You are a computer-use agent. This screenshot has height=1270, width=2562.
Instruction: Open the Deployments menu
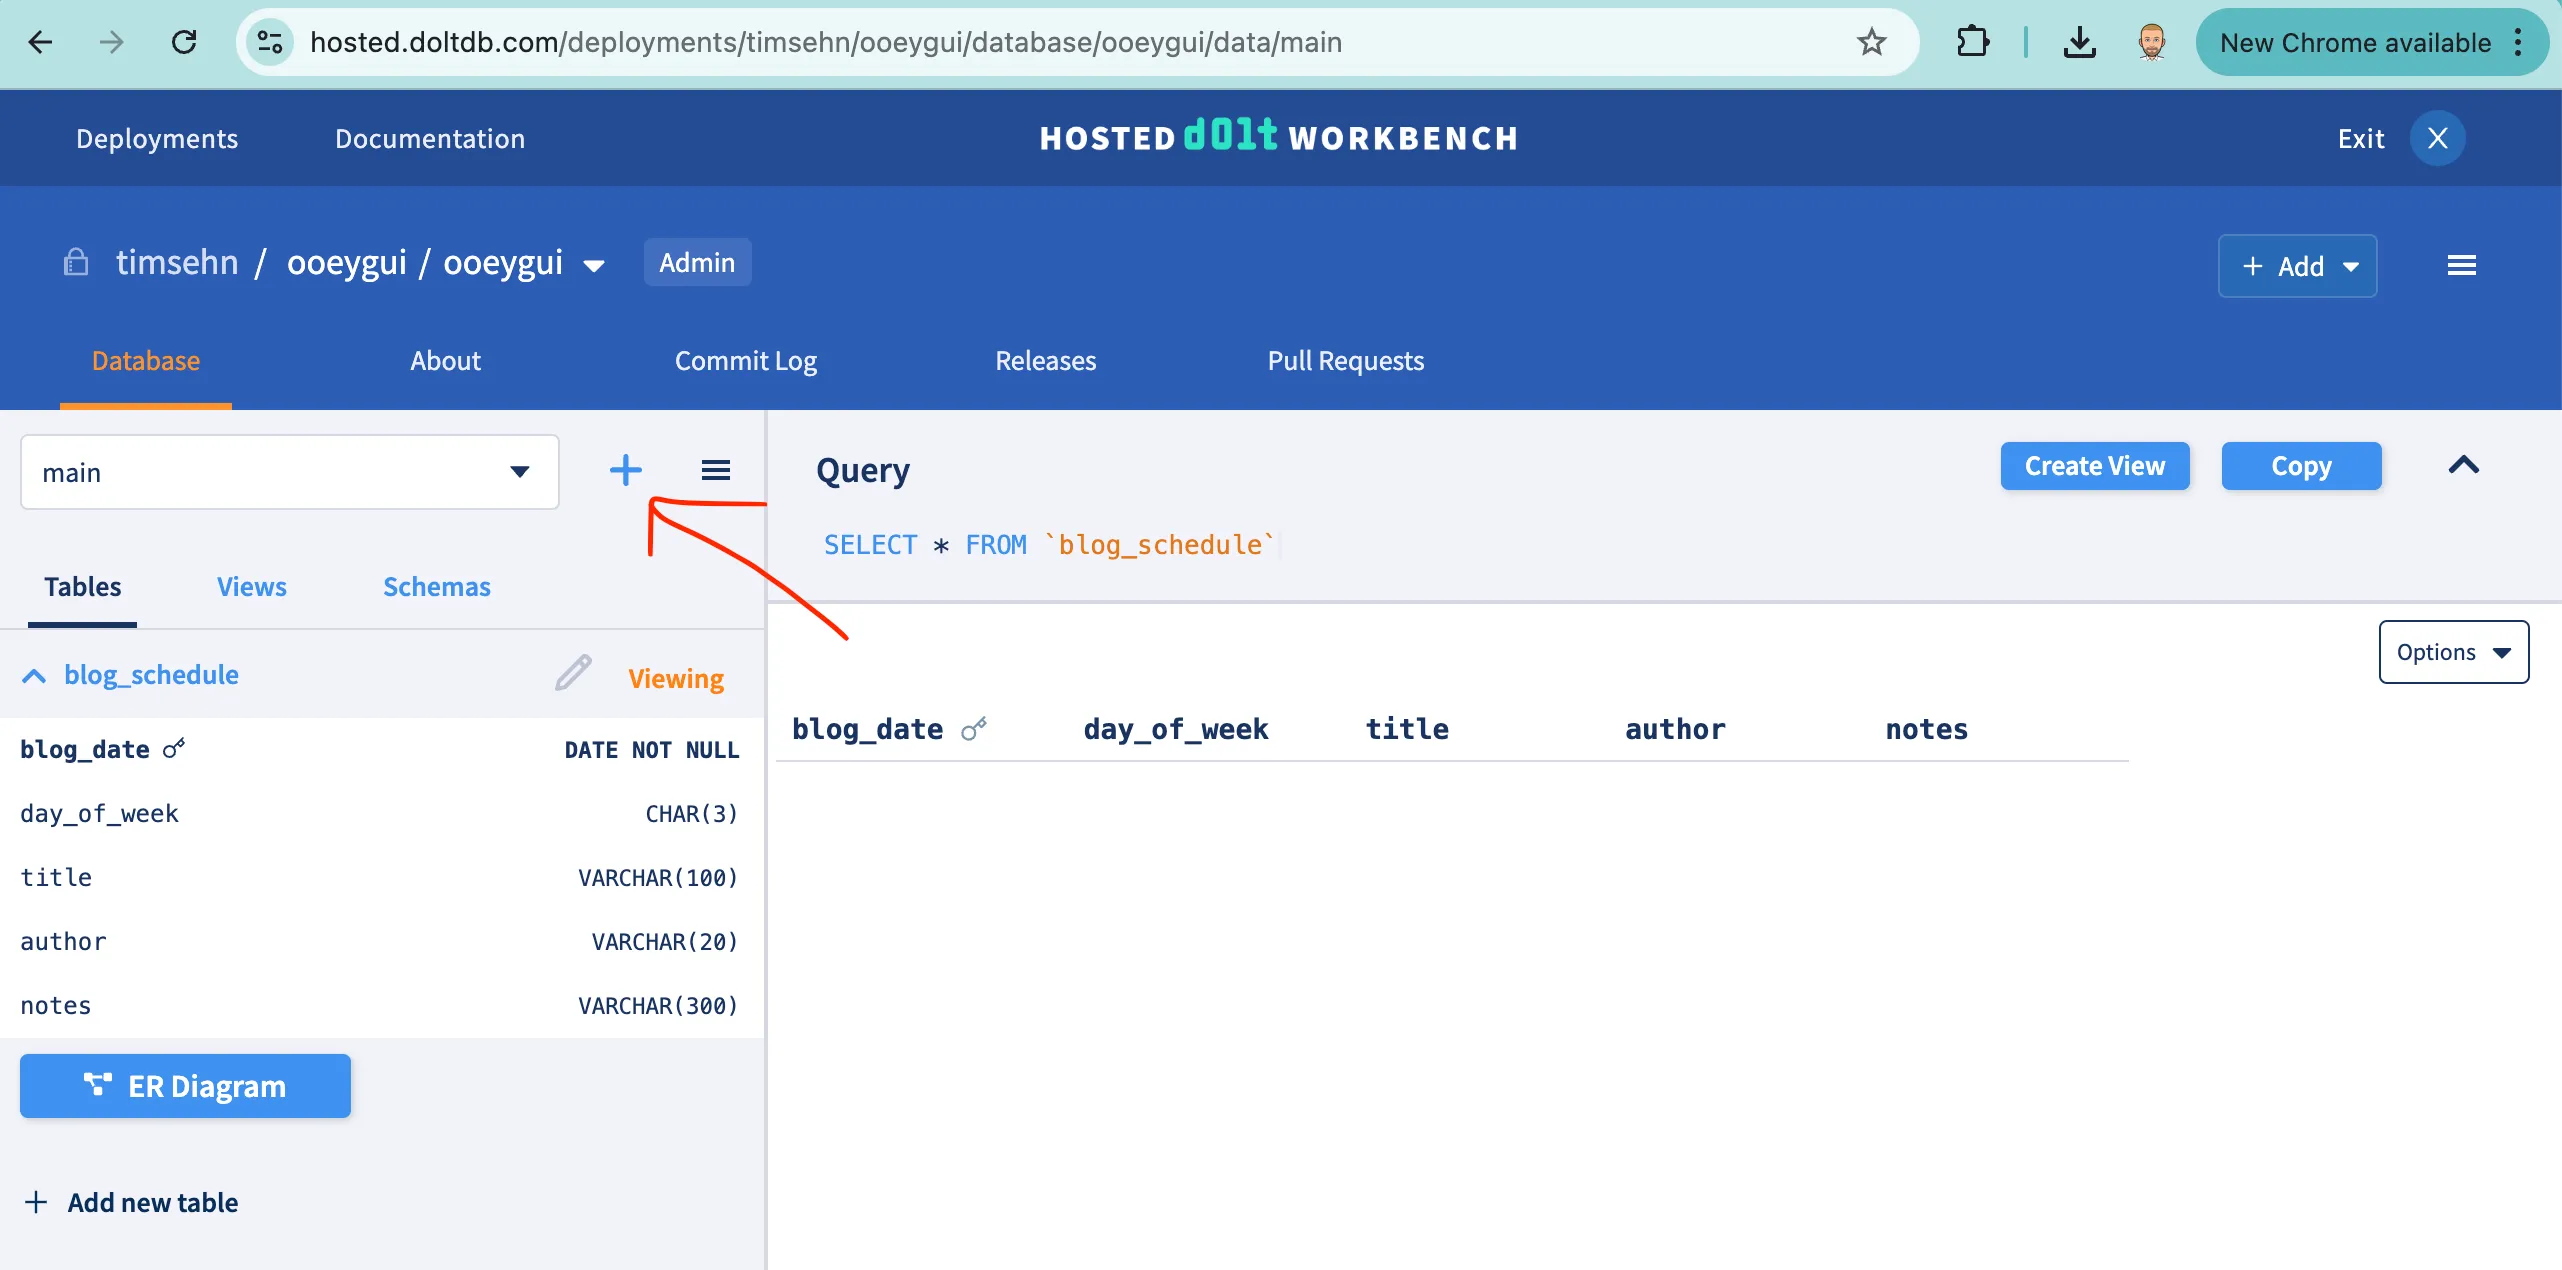(156, 138)
